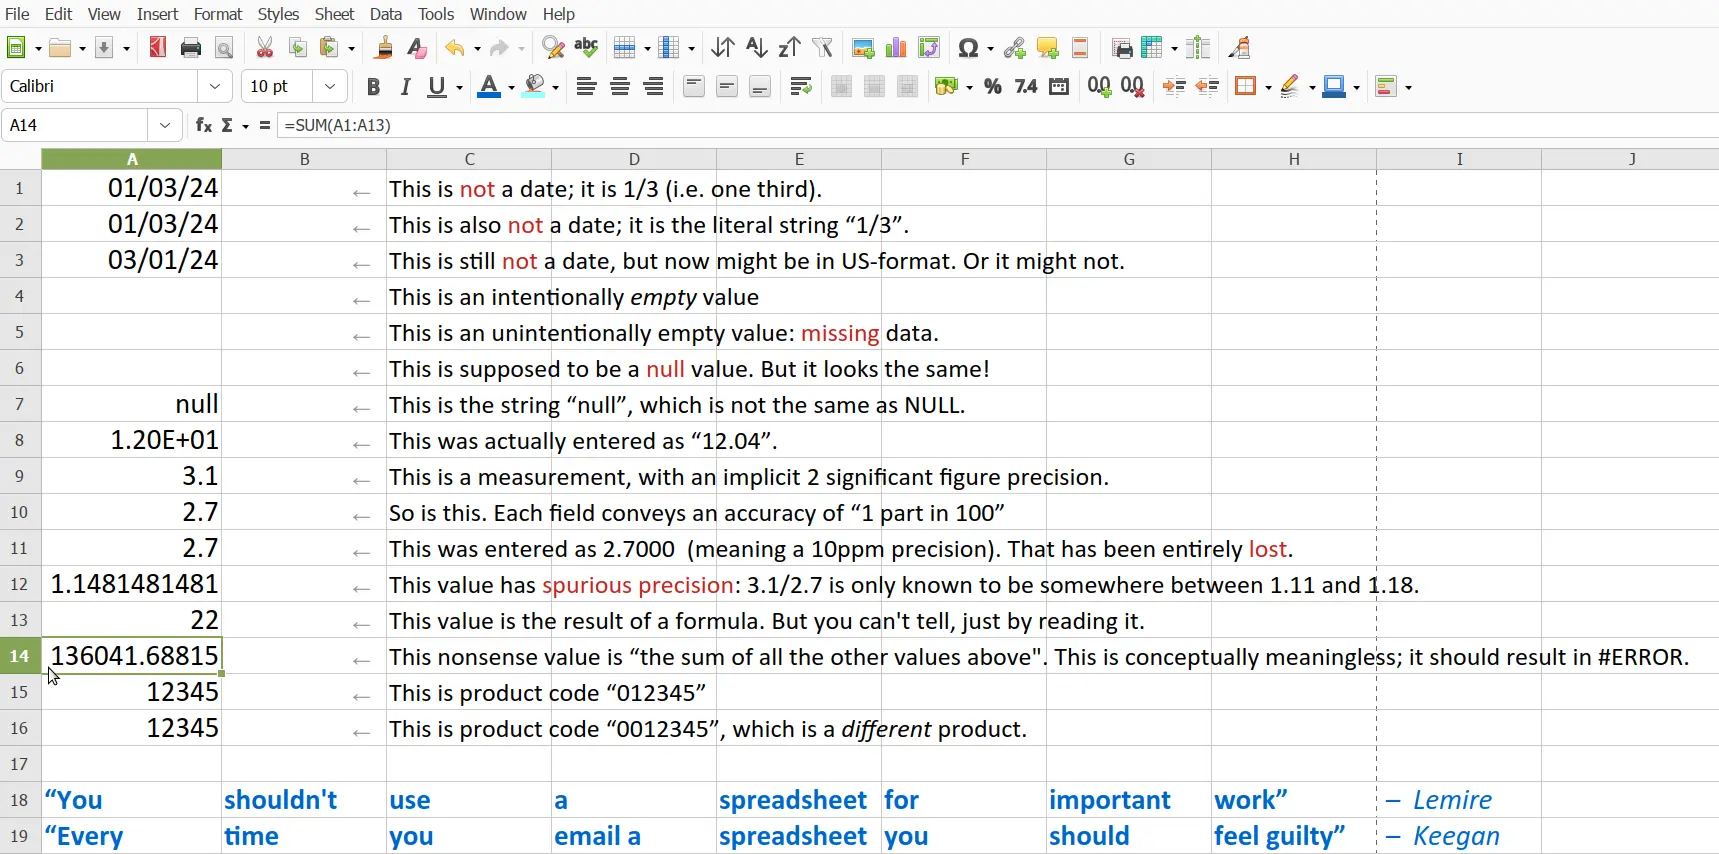Expand the Calibri font name dropdown

coord(215,87)
